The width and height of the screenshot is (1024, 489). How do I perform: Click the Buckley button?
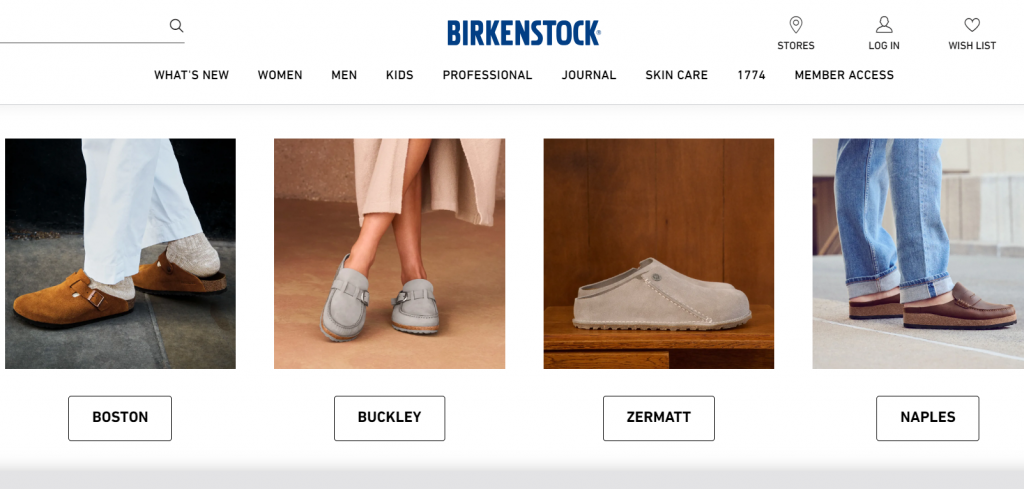[389, 418]
